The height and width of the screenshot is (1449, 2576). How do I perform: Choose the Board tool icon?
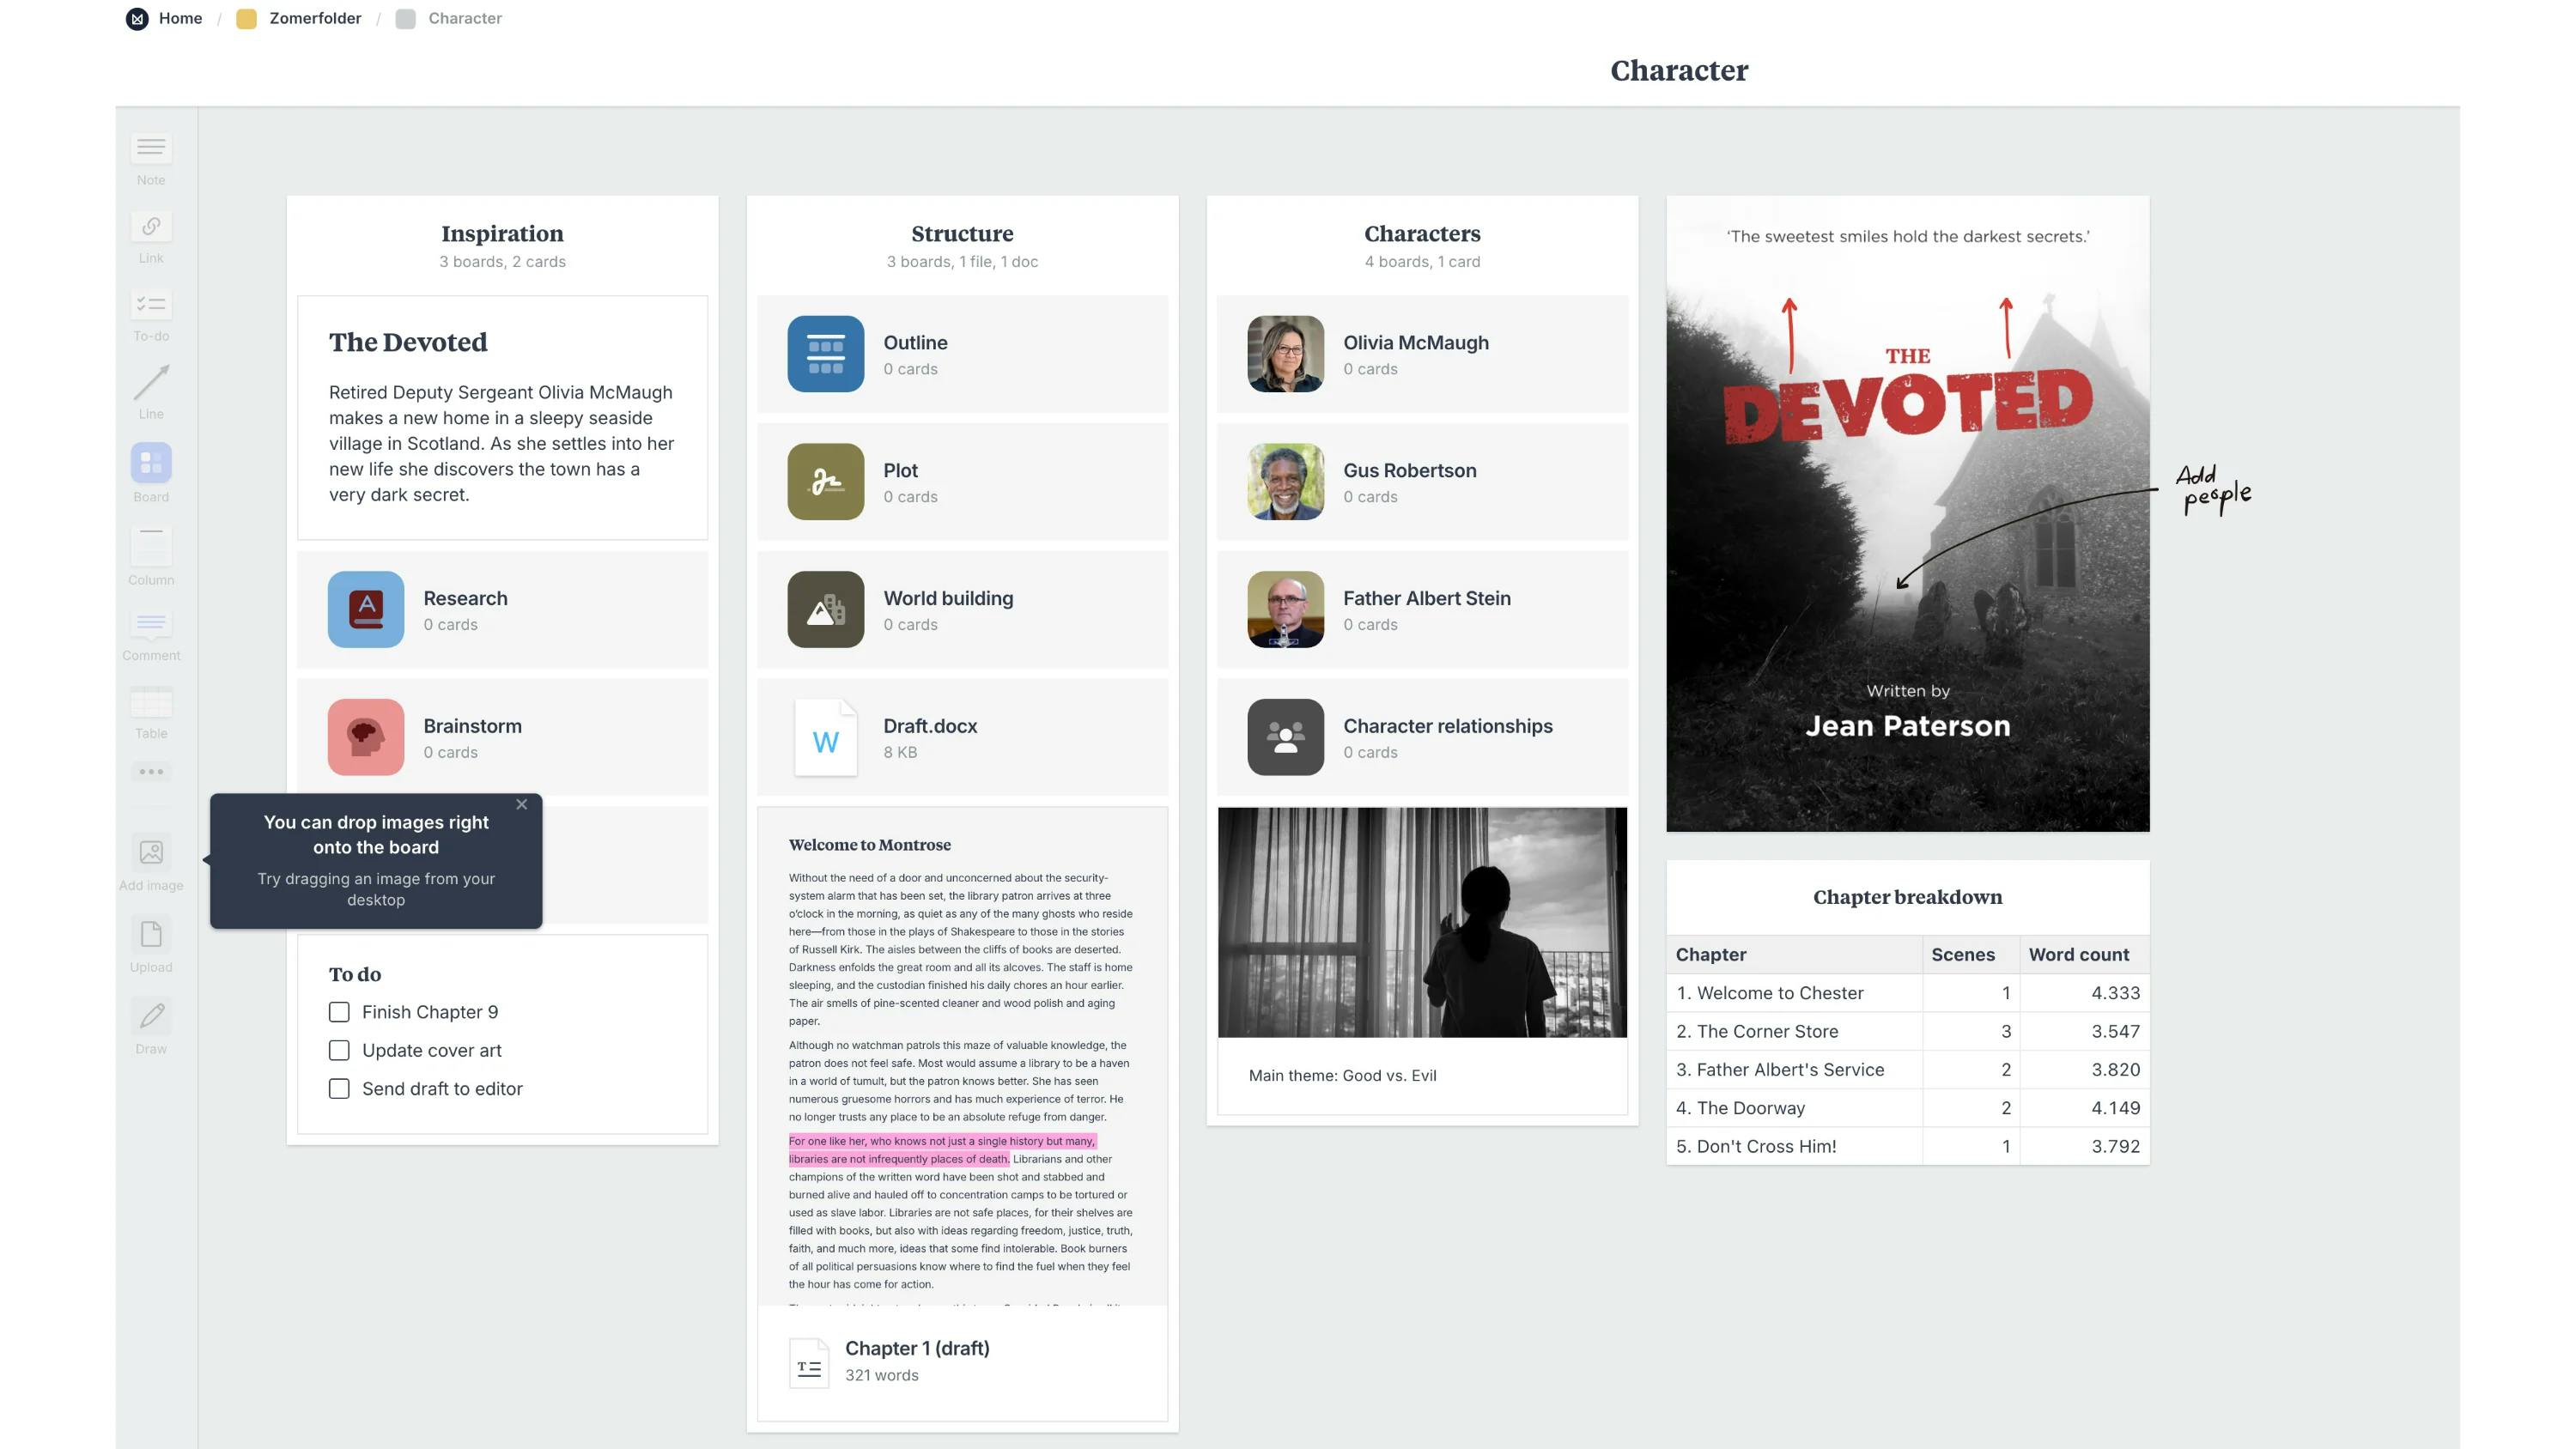(x=151, y=463)
